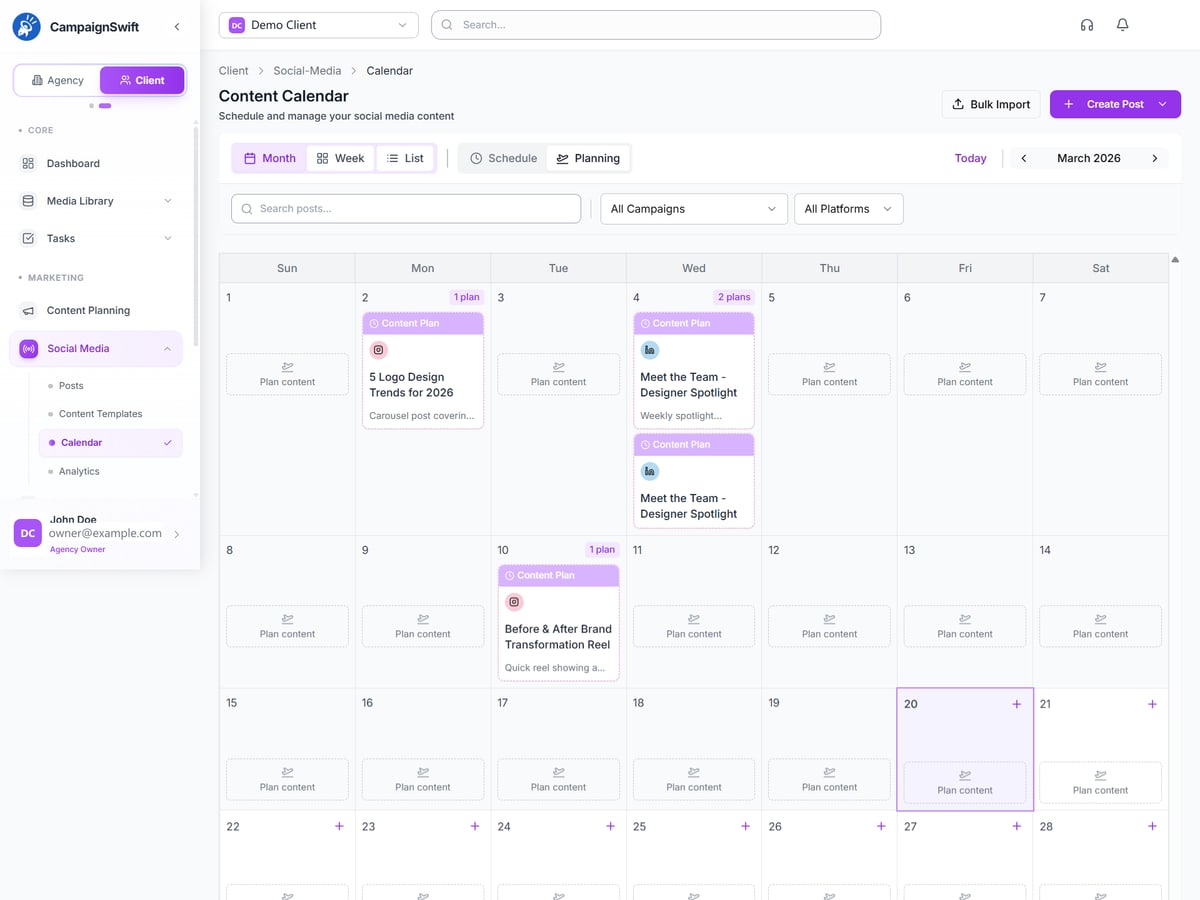
Task: Select the Schedule view toggle
Action: click(503, 158)
